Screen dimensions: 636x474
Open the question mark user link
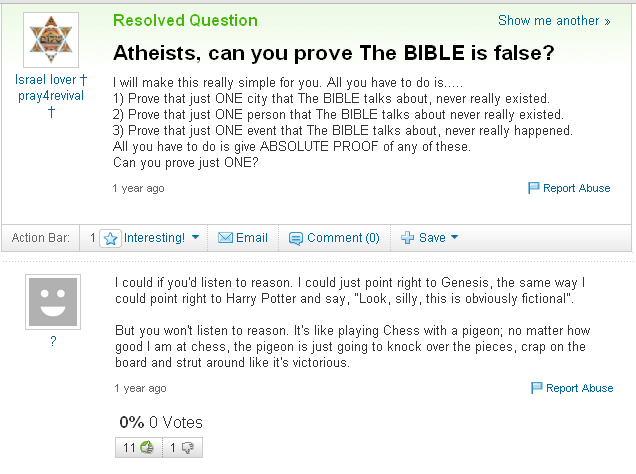[53, 341]
